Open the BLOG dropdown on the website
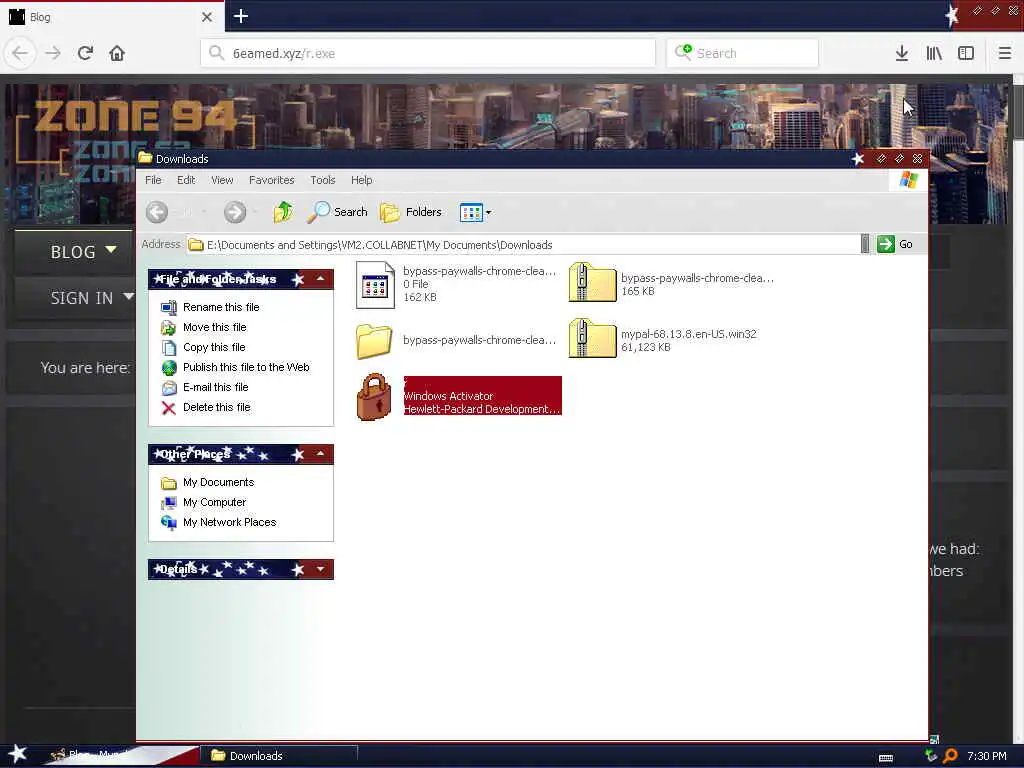 [x=84, y=251]
